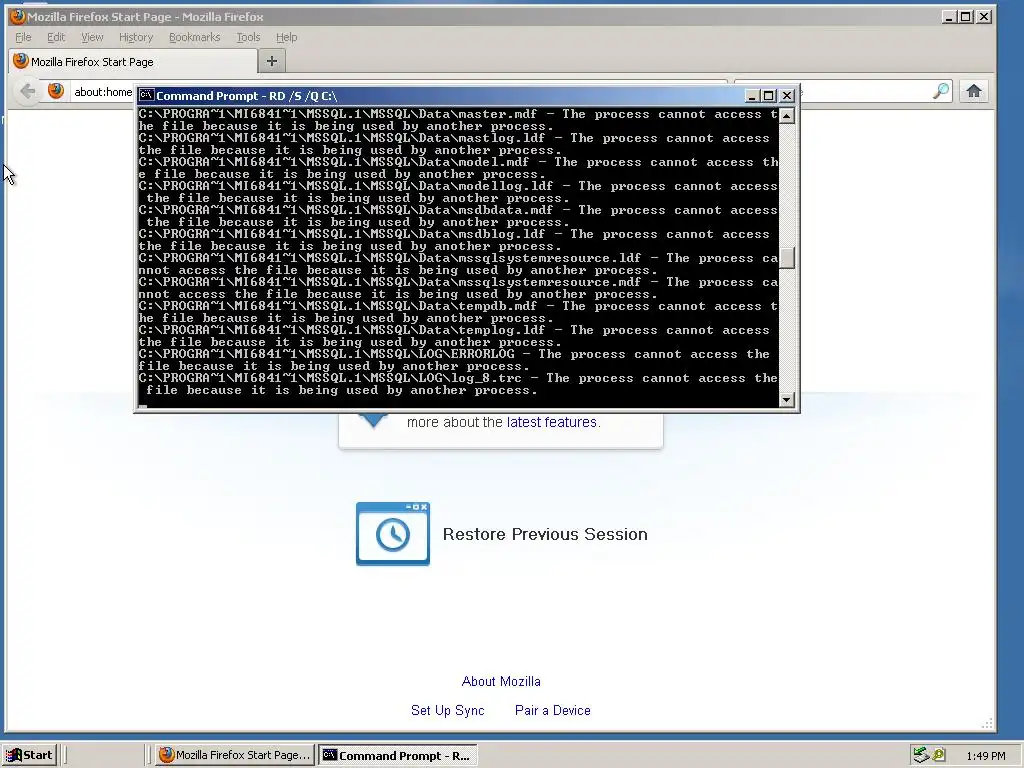
Task: Open the Bookmarks menu in Firefox
Action: point(195,37)
